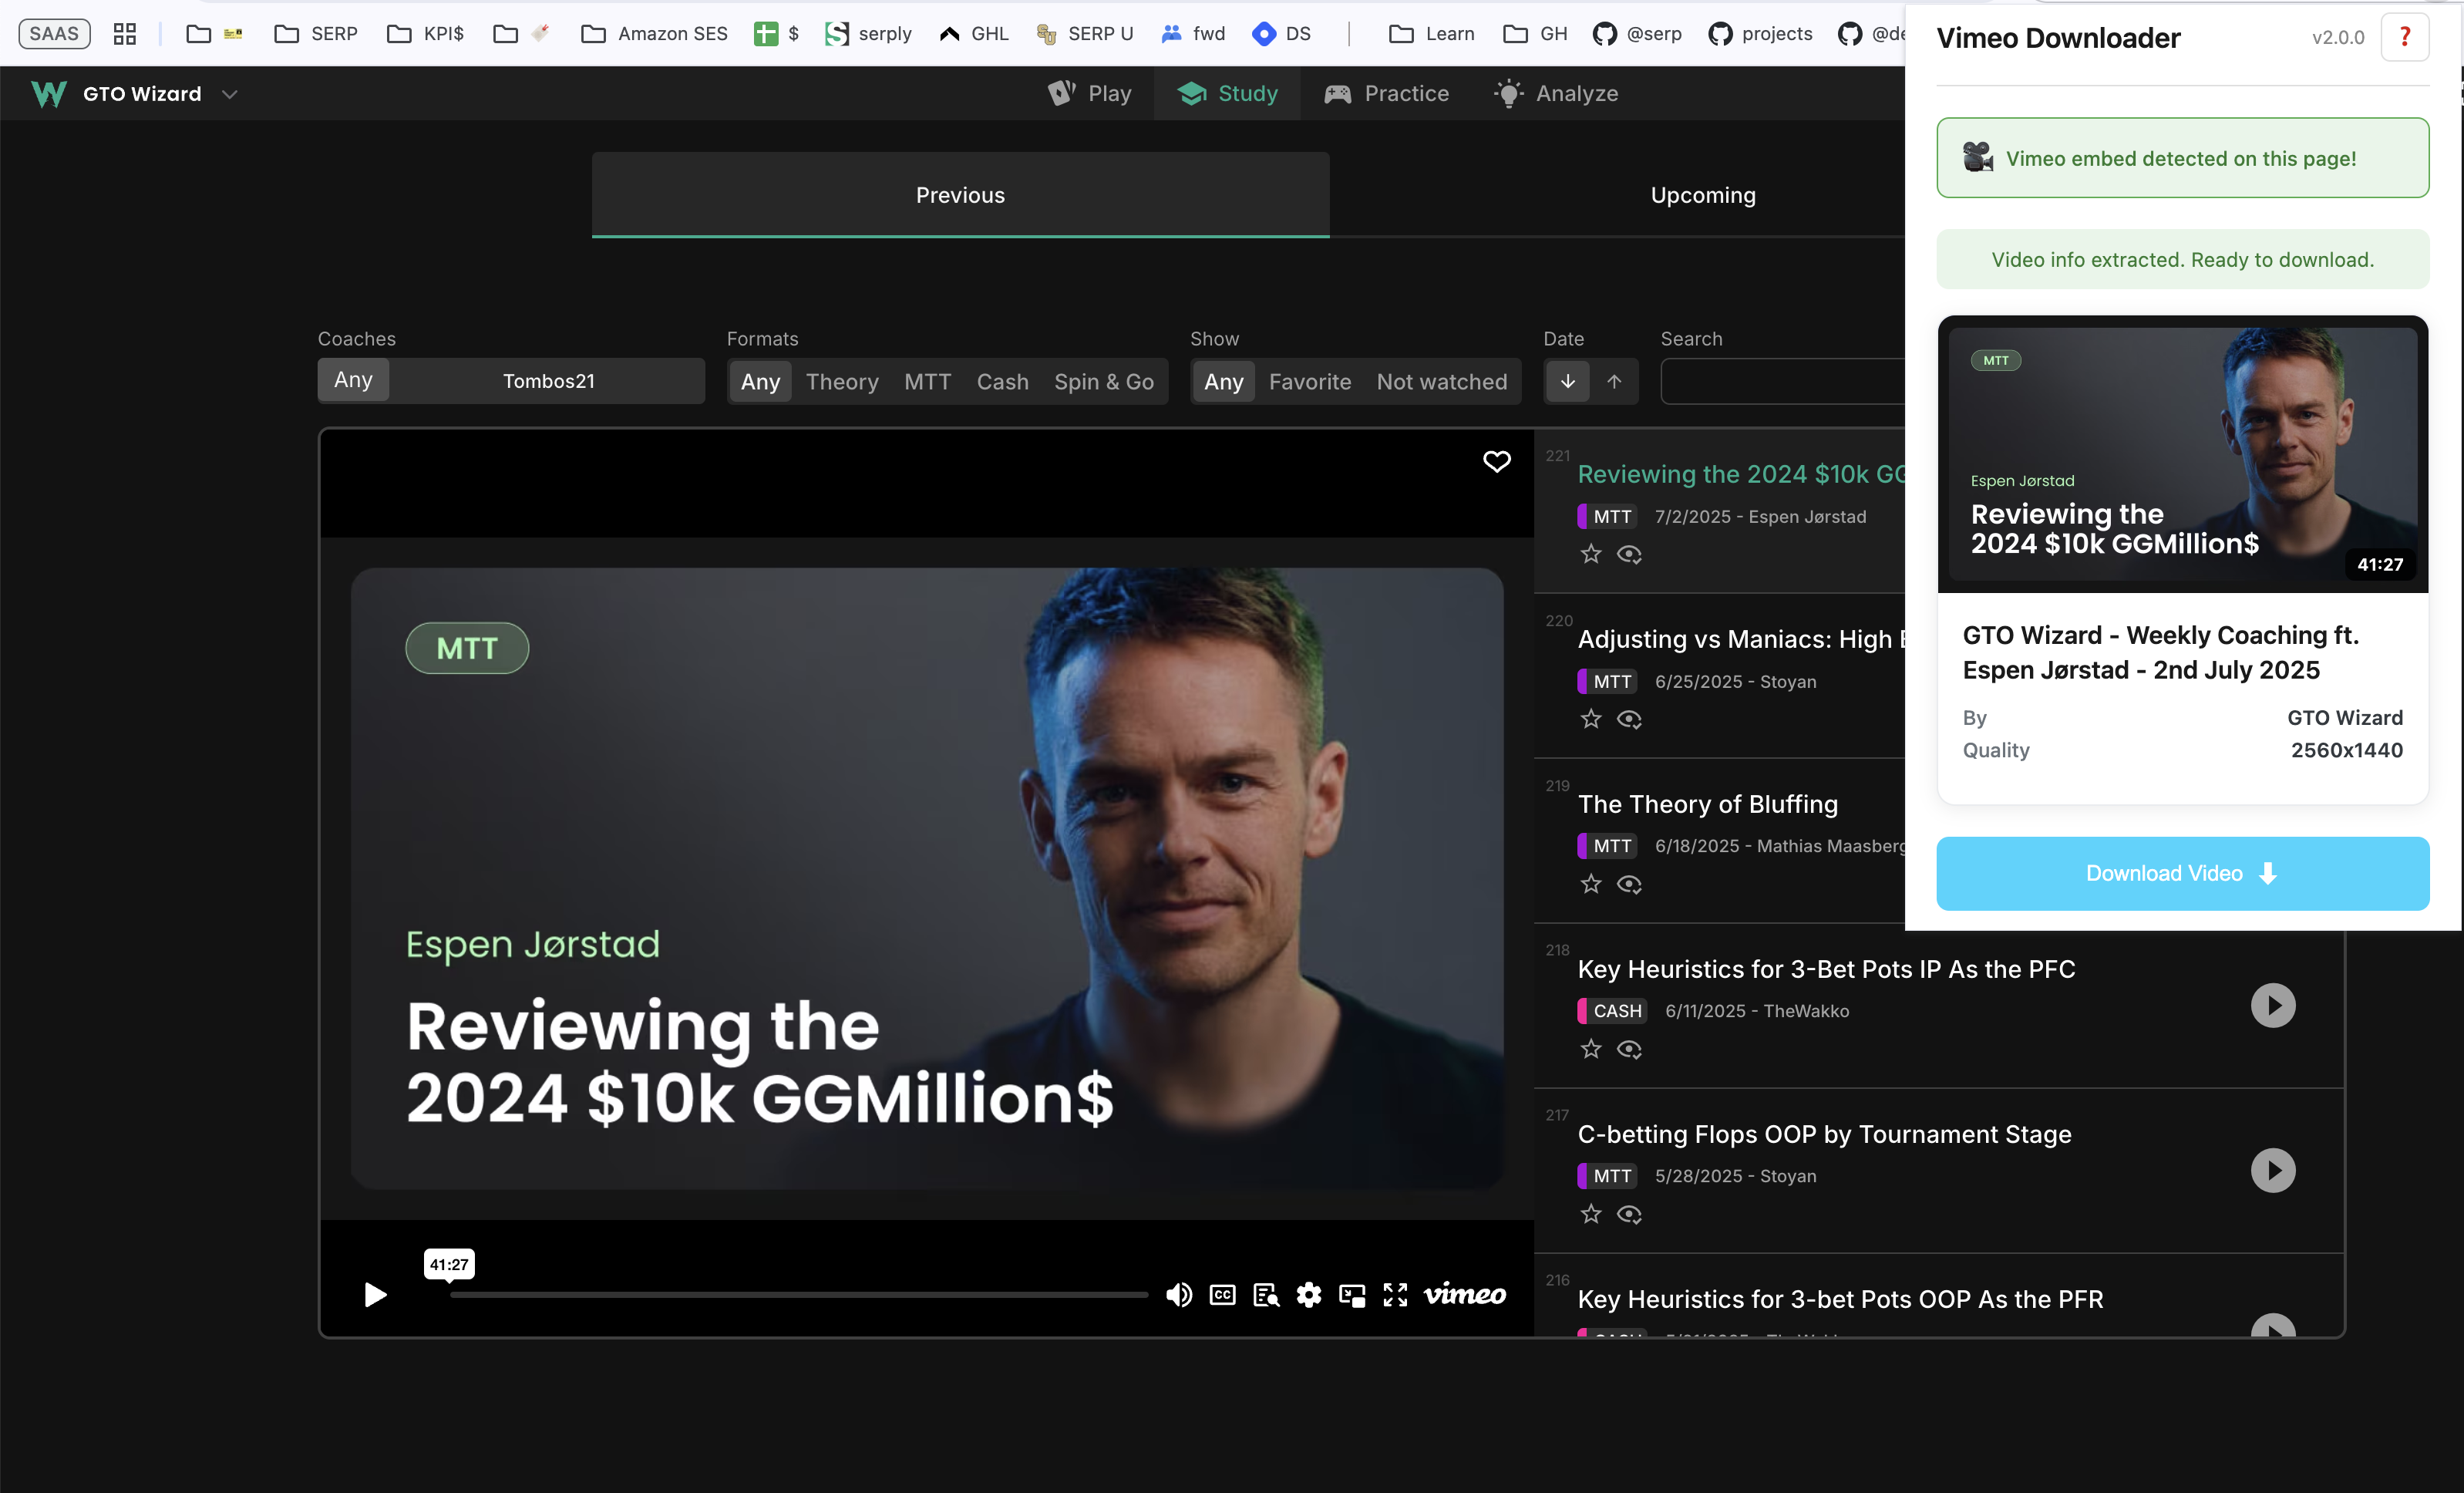Viewport: 2464px width, 1493px height.
Task: Sort the list by date ascending
Action: coord(1613,381)
